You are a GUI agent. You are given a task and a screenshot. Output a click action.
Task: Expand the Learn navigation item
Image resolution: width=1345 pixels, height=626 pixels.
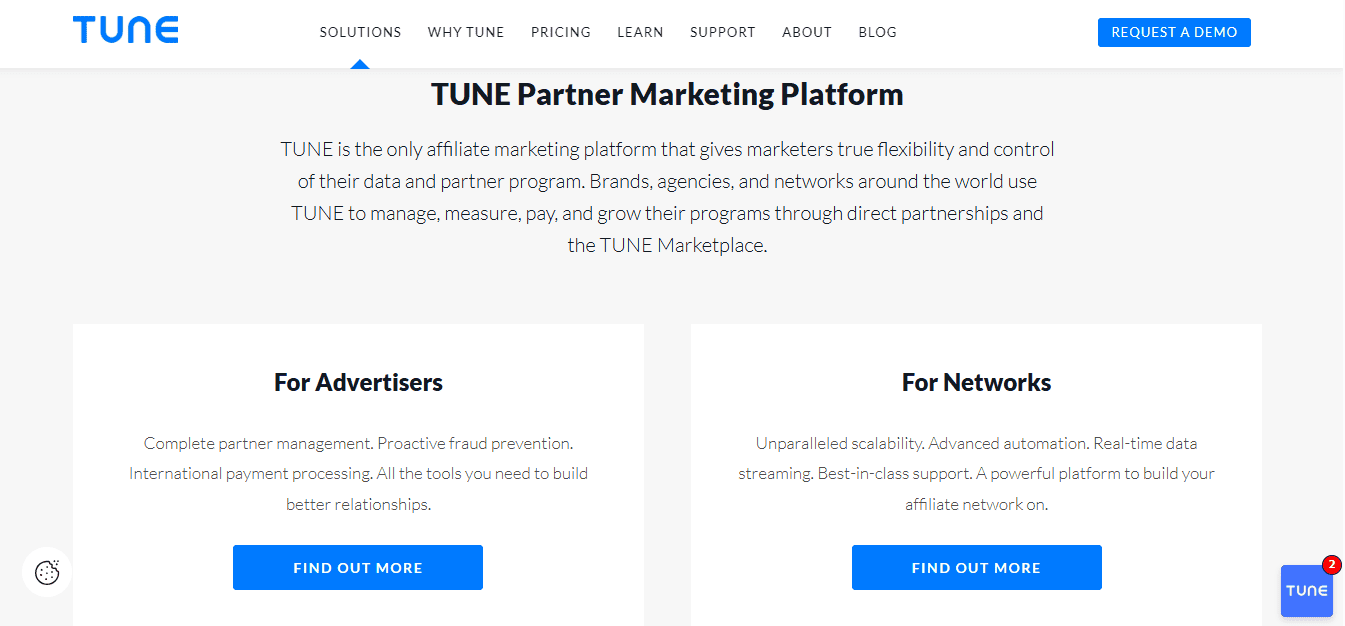click(640, 32)
